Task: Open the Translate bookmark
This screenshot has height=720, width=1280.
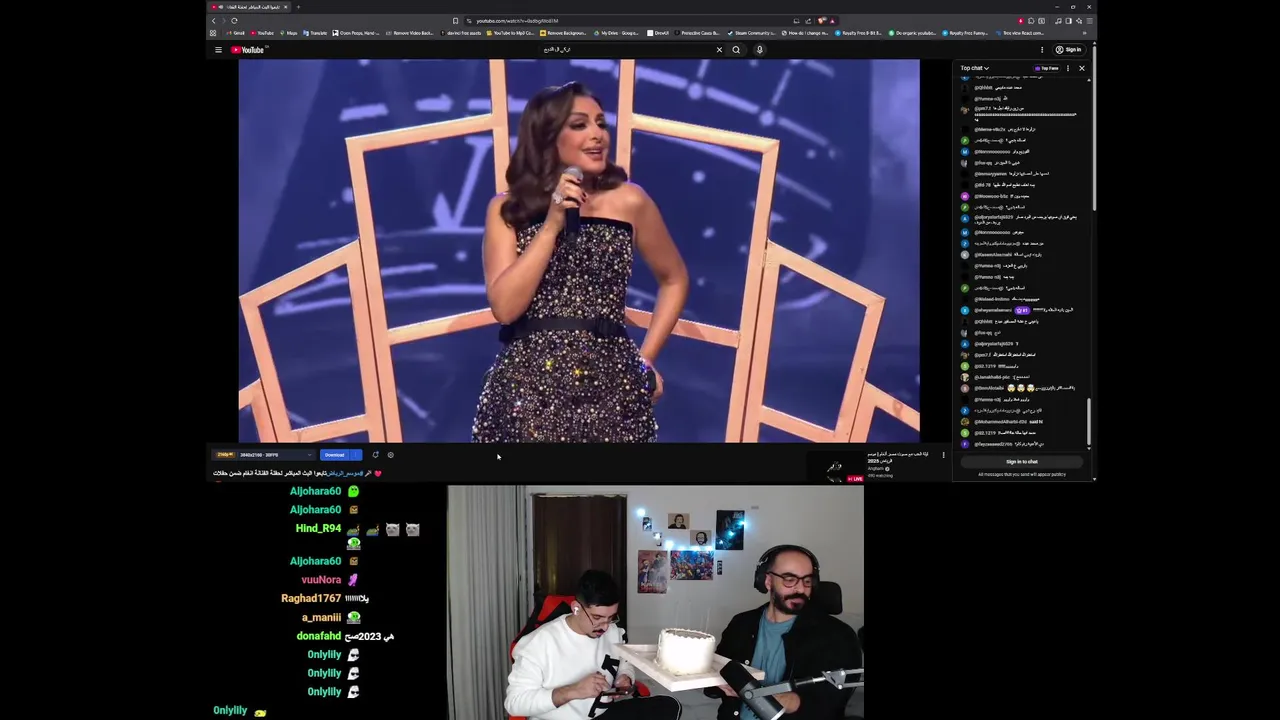Action: (x=316, y=33)
